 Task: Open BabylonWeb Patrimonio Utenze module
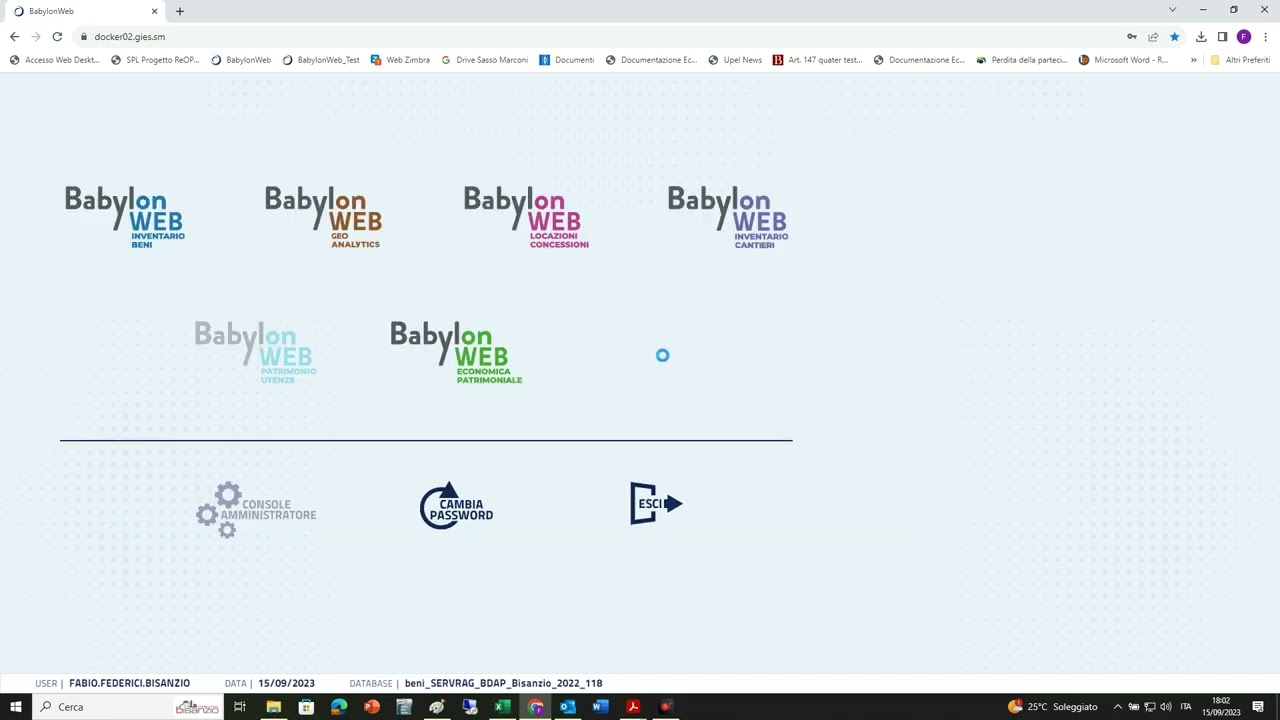point(255,352)
